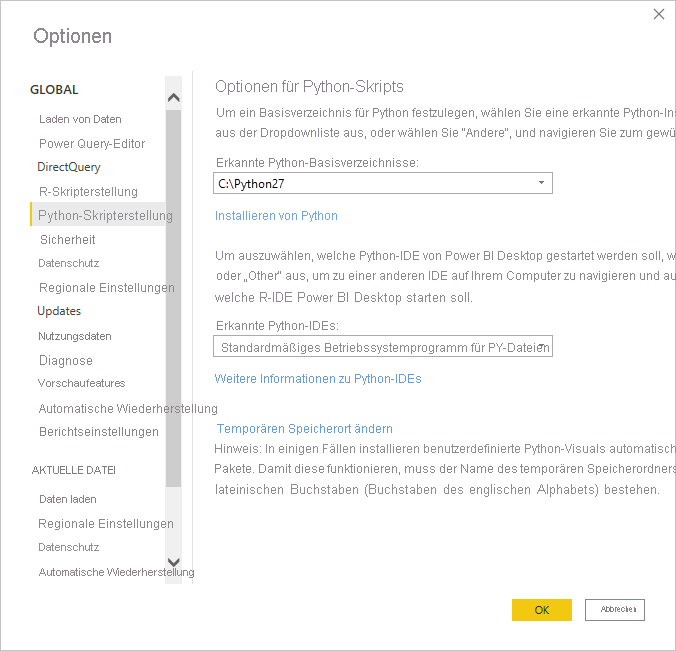Click the sidebar scroll-down arrow
The width and height of the screenshot is (676, 651).
coord(173,562)
